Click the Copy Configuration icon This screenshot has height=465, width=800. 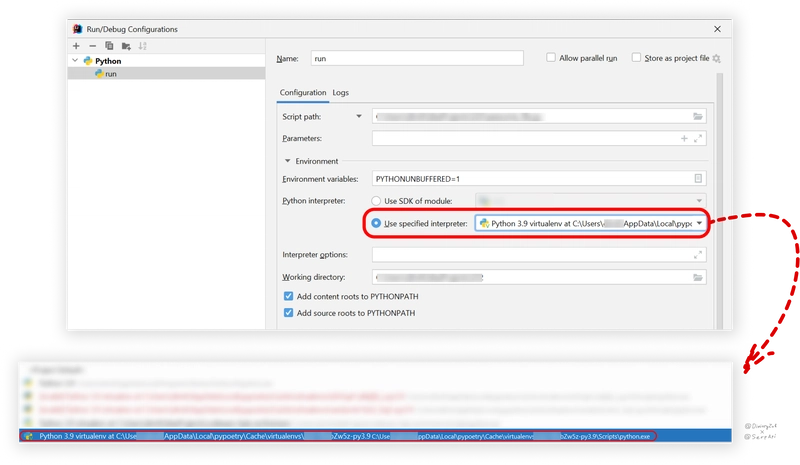tap(109, 46)
